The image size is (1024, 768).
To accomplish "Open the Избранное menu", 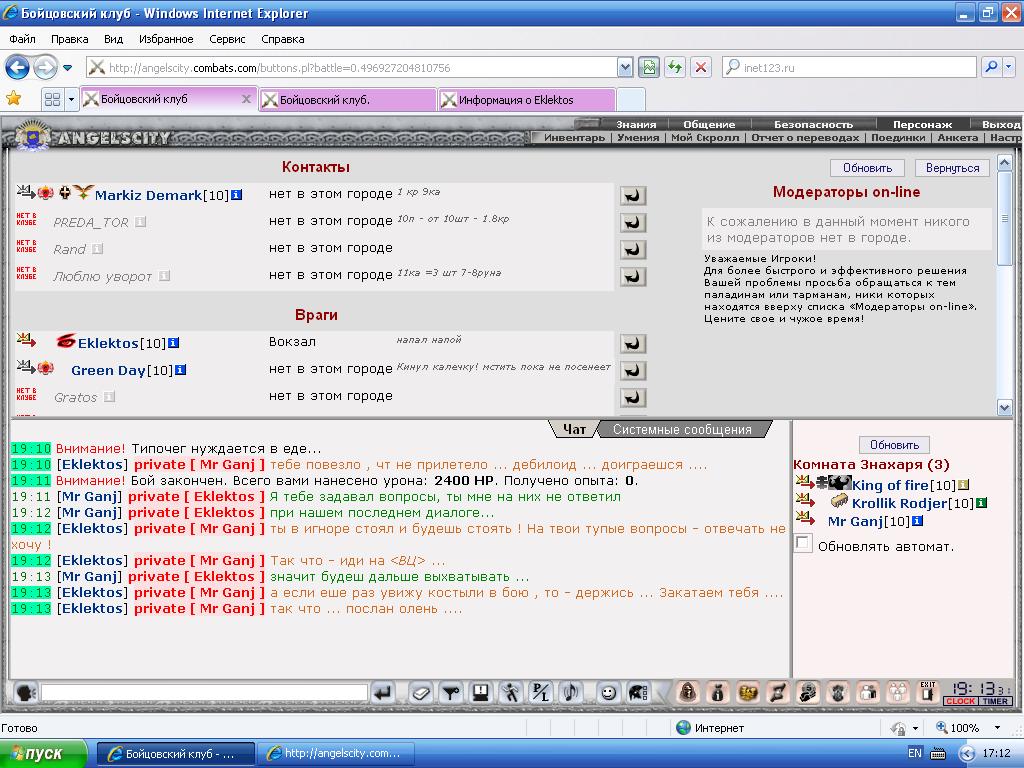I will point(166,39).
